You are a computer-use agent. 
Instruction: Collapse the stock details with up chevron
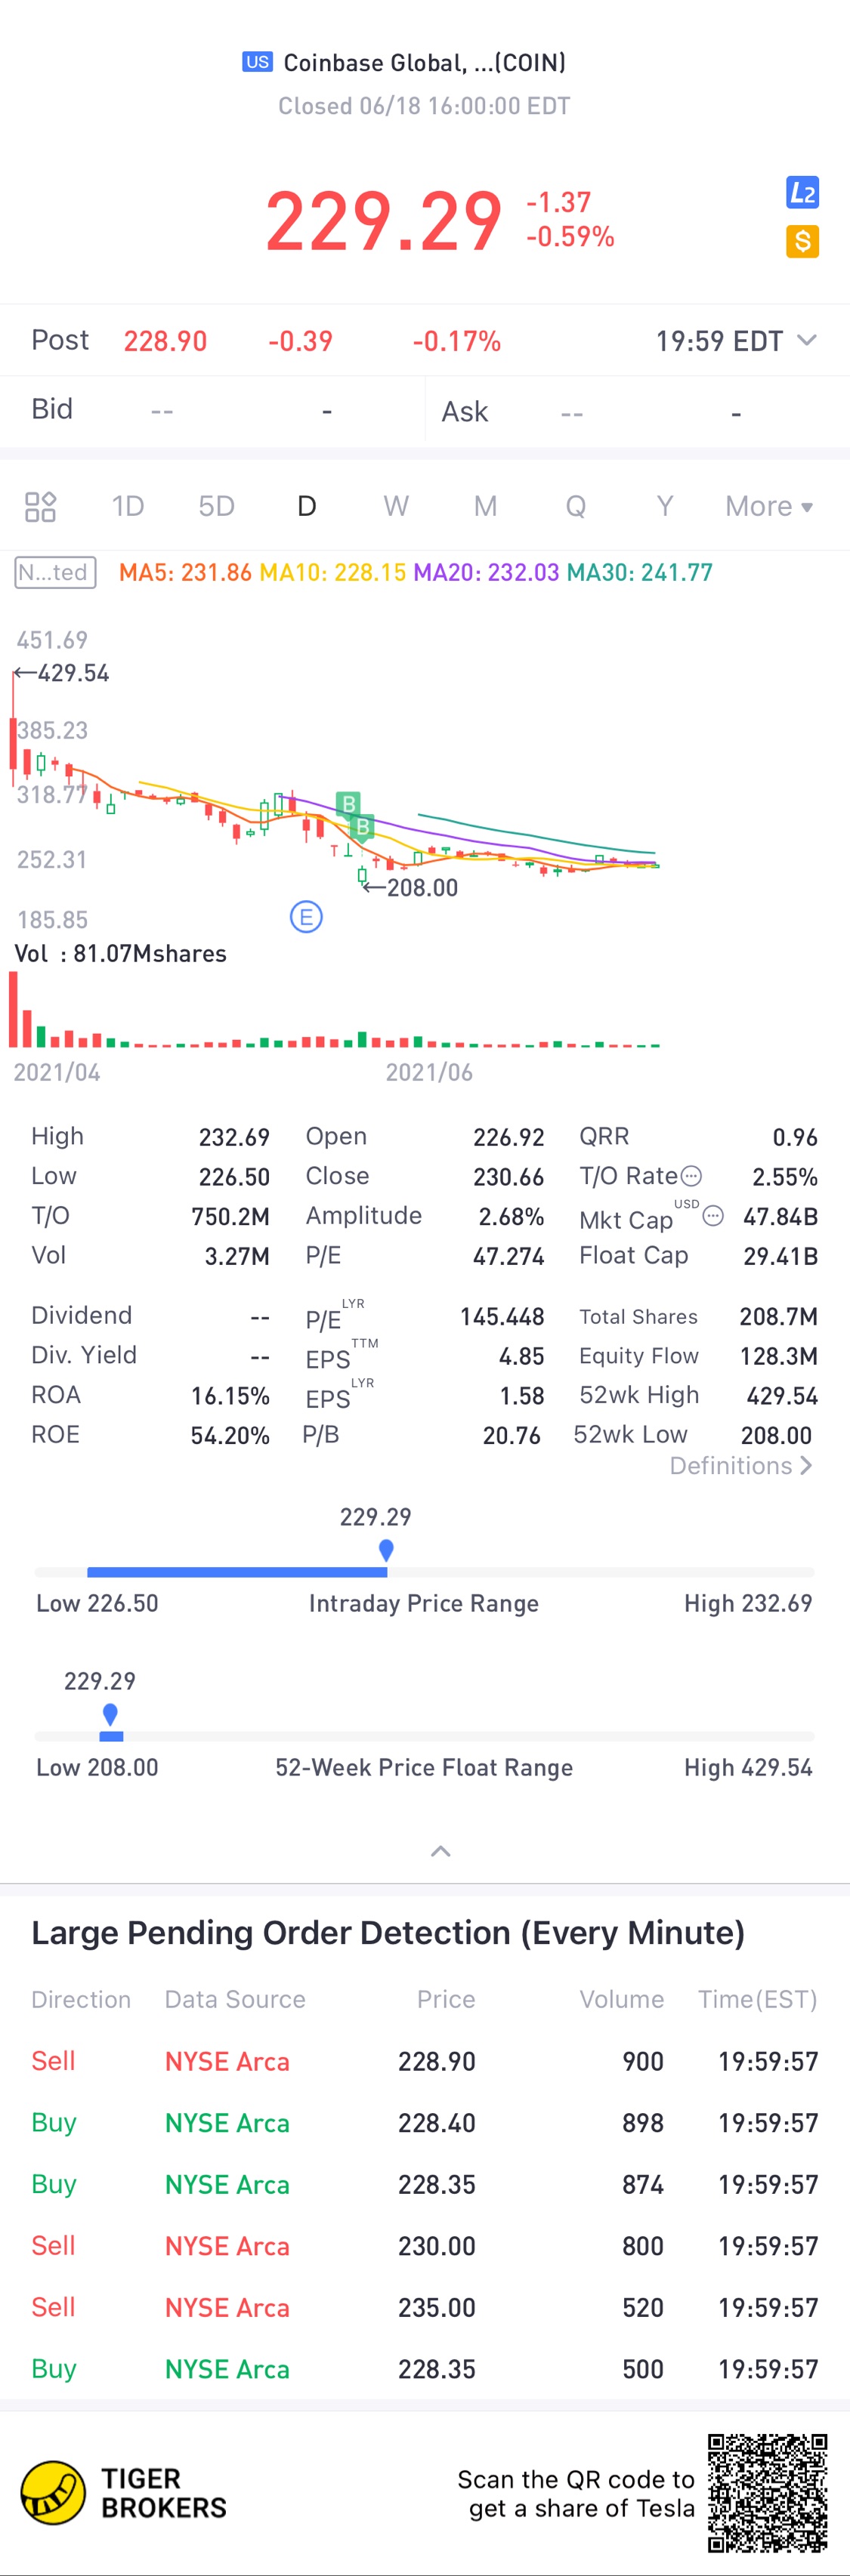440,1851
